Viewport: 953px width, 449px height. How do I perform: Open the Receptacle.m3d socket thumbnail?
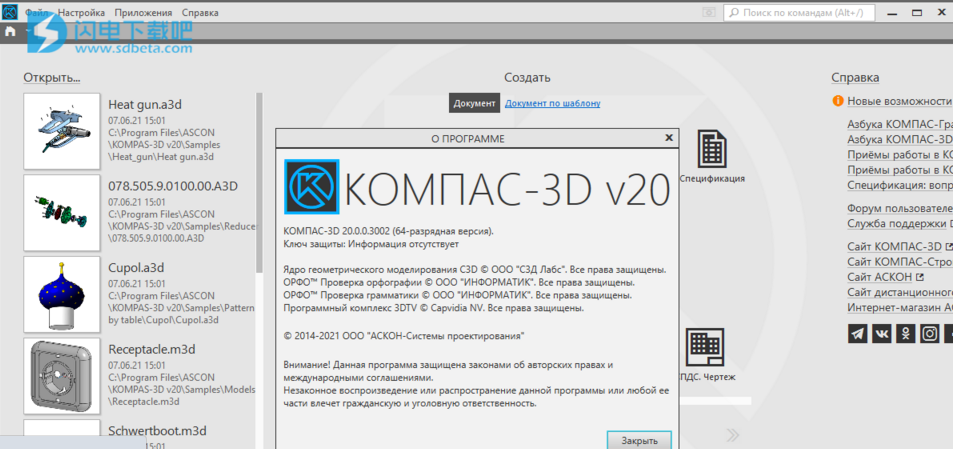(61, 376)
